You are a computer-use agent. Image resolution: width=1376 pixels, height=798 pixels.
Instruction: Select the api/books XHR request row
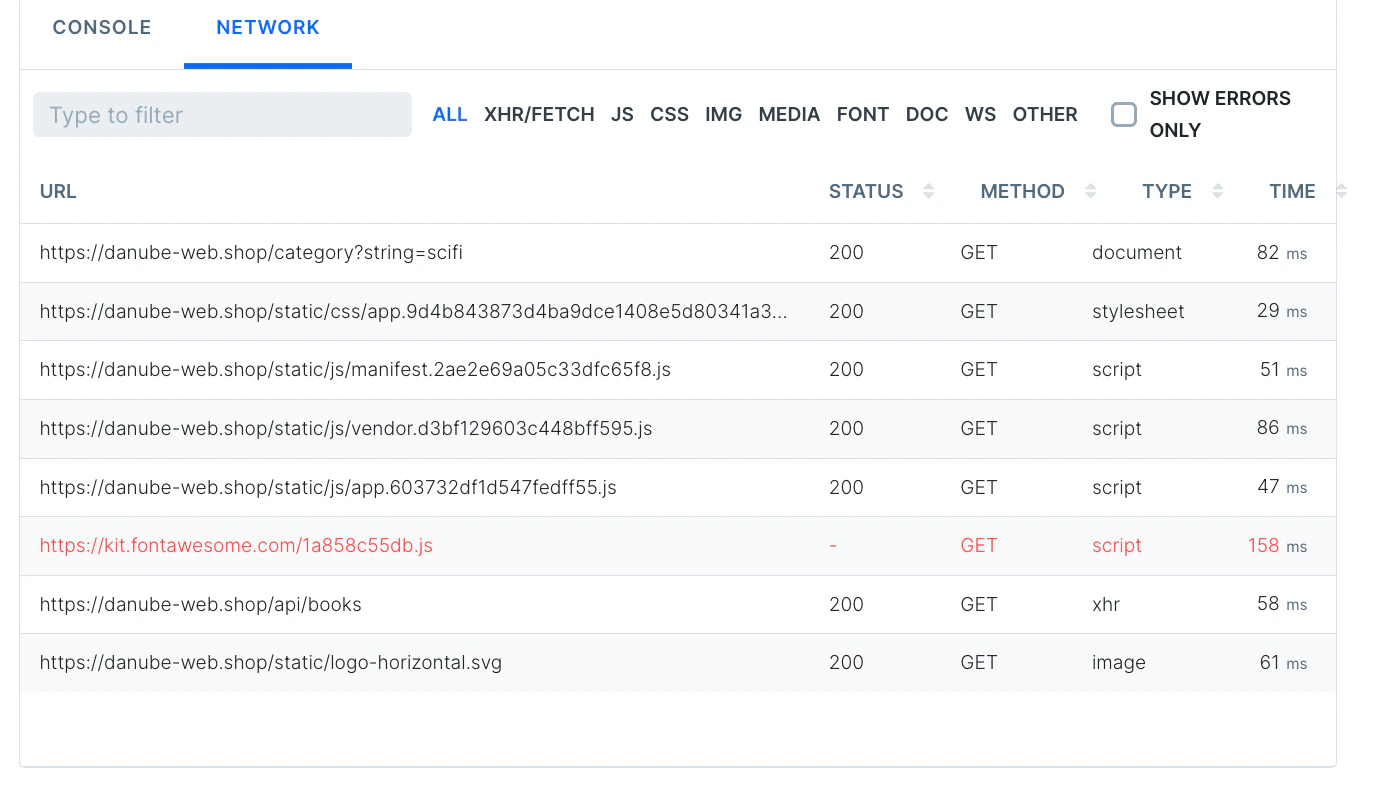[x=200, y=604]
